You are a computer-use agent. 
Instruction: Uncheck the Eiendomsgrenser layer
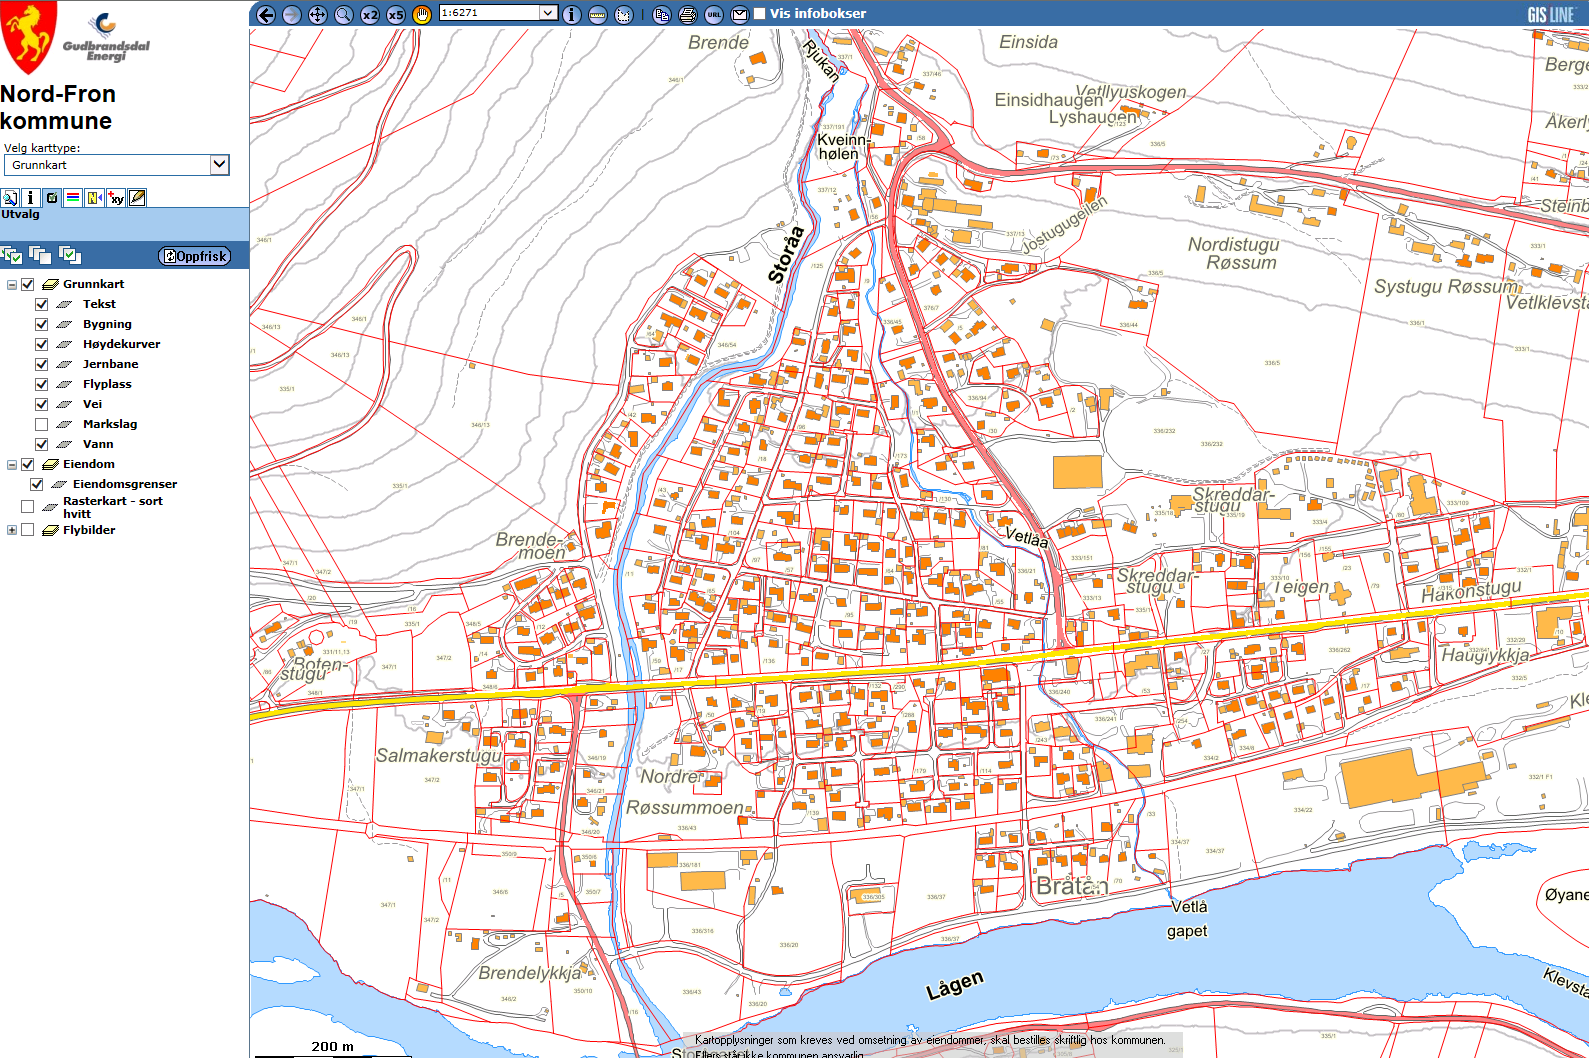point(37,484)
